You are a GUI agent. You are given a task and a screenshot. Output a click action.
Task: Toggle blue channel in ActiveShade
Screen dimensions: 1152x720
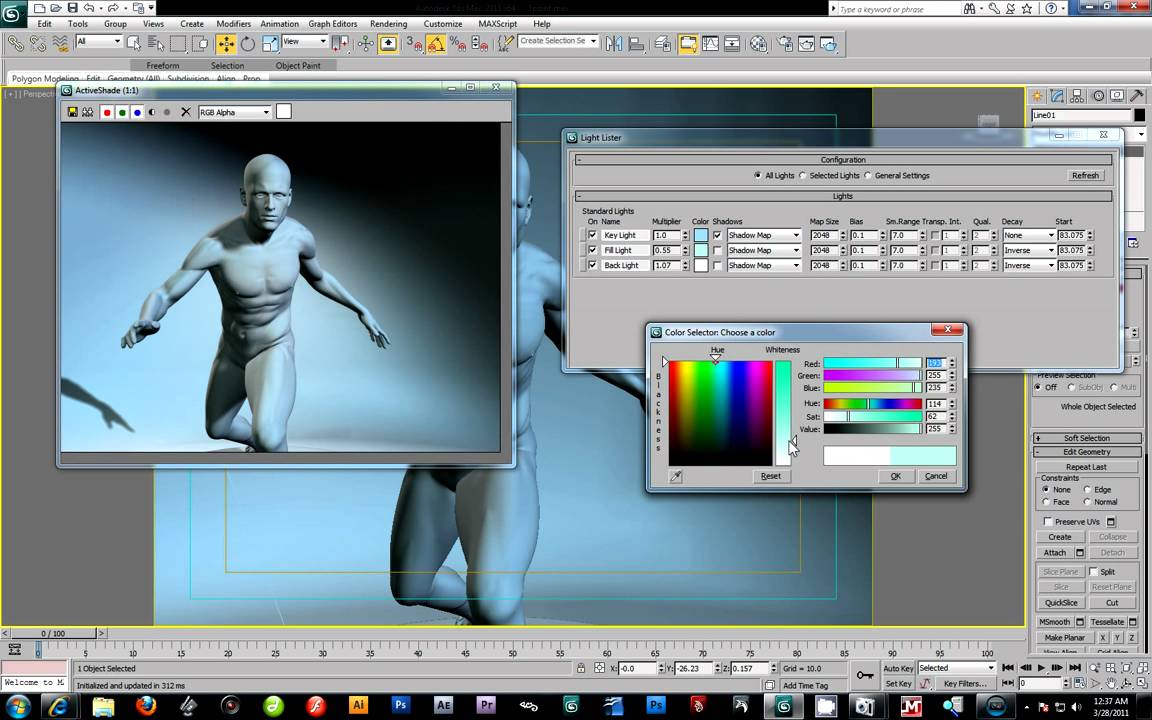coord(137,112)
